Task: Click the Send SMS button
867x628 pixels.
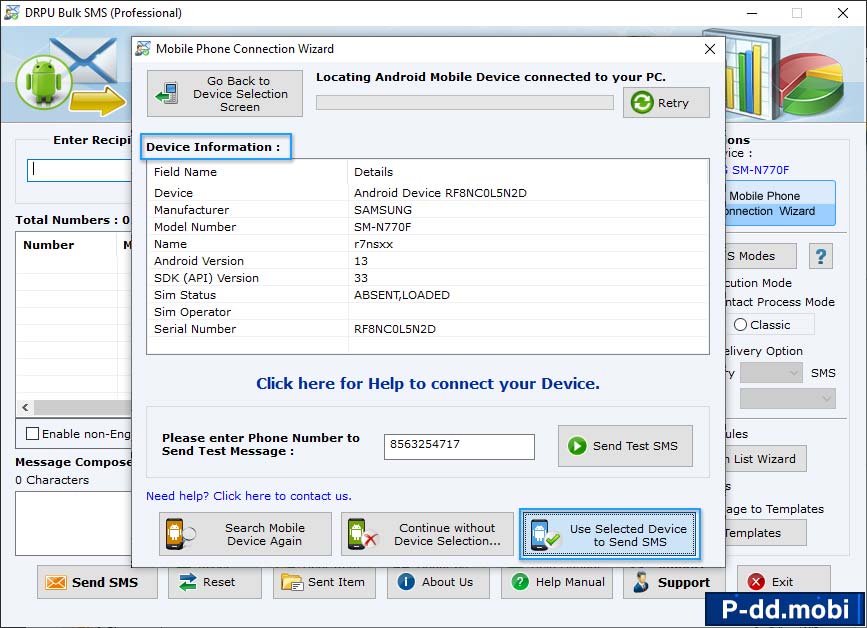Action: click(x=97, y=582)
